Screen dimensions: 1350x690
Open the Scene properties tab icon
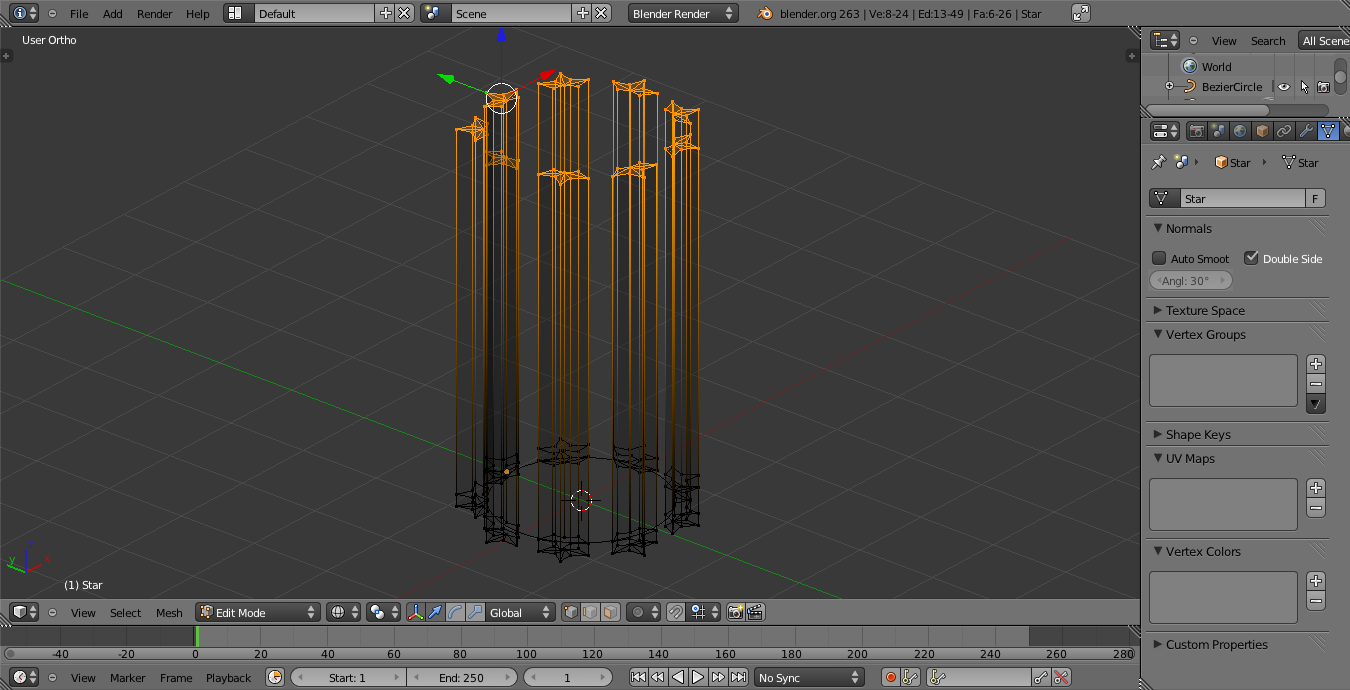point(1218,131)
